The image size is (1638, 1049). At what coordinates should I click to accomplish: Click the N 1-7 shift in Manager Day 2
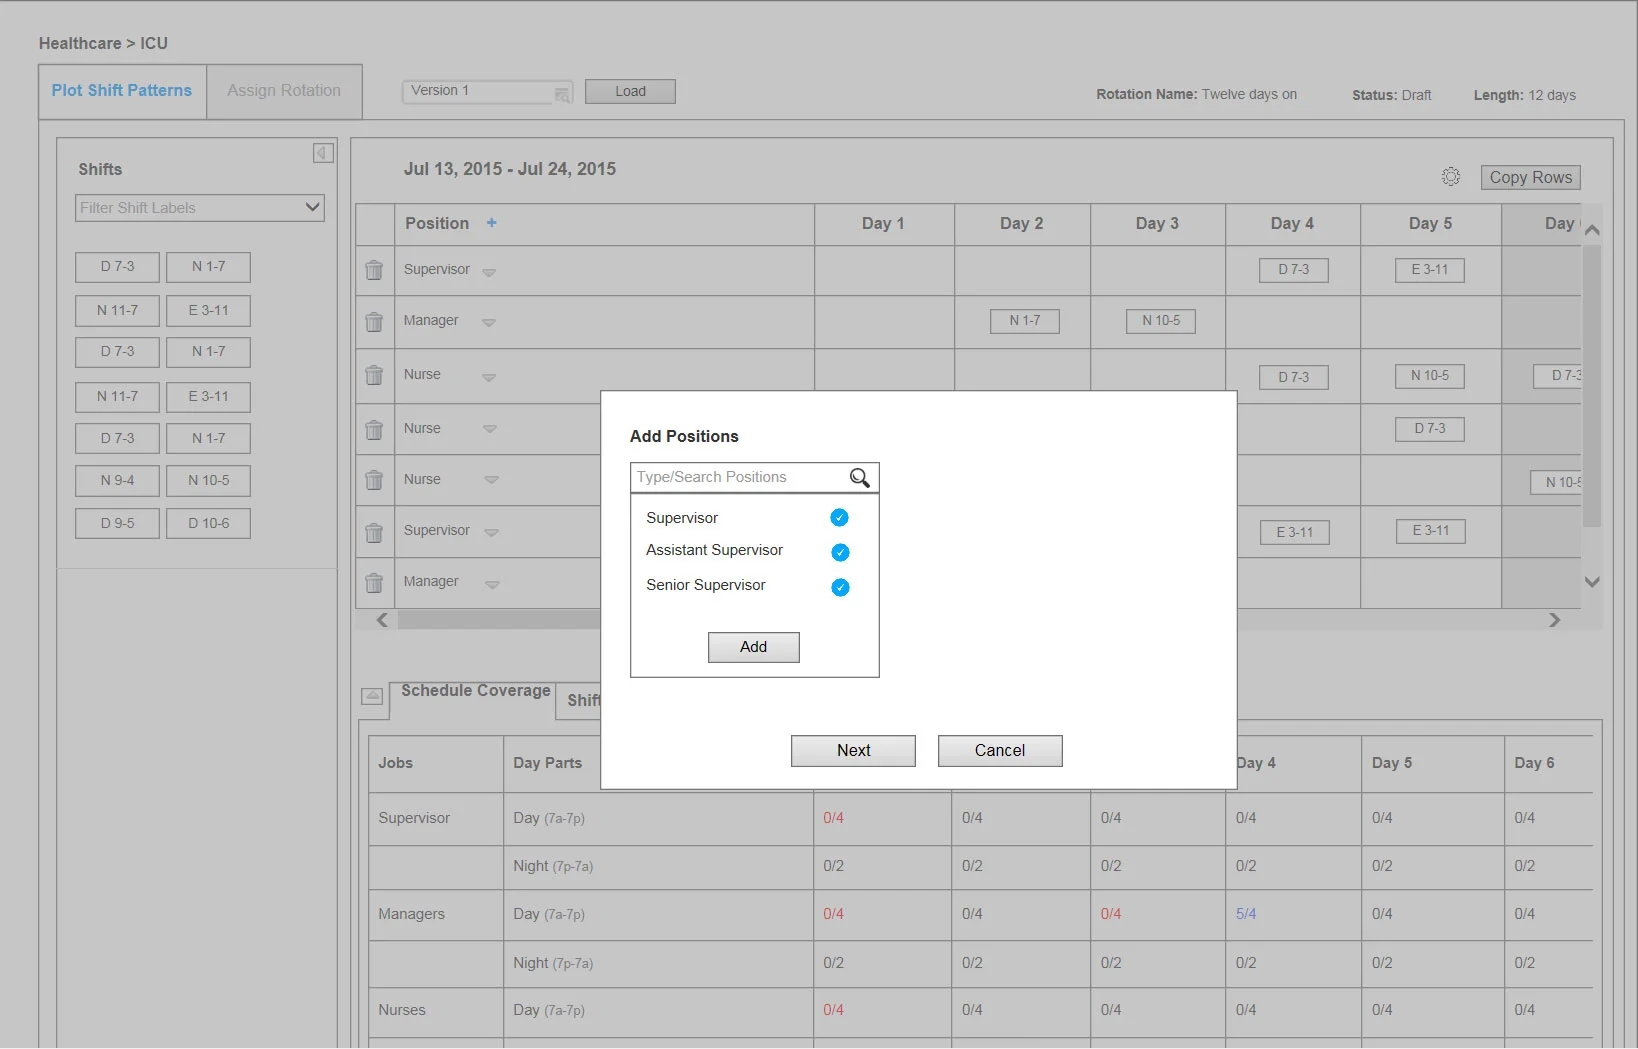coord(1024,321)
